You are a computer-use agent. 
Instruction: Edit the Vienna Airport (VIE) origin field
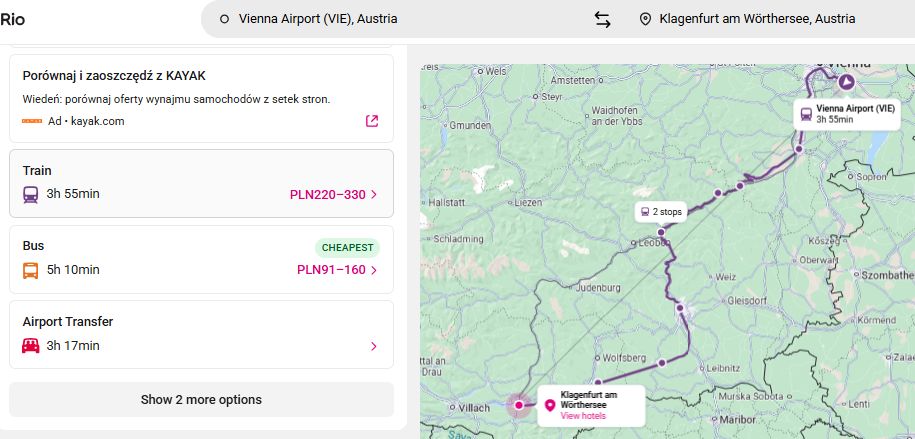point(318,19)
